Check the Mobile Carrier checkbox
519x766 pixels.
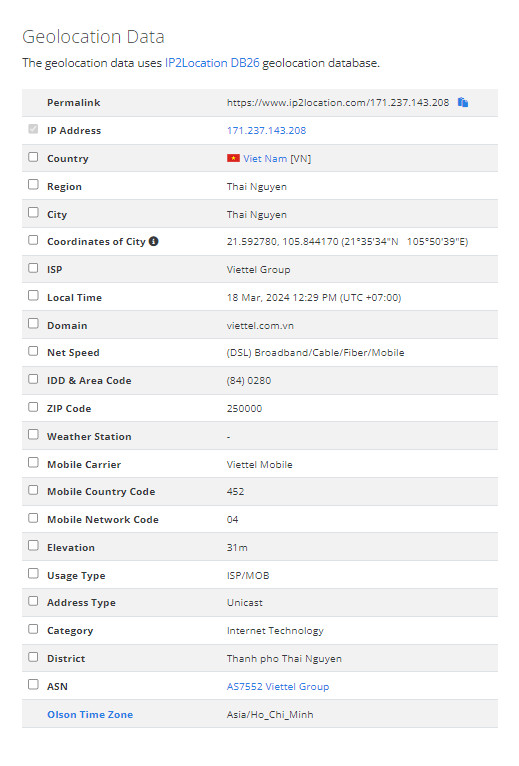tap(33, 463)
